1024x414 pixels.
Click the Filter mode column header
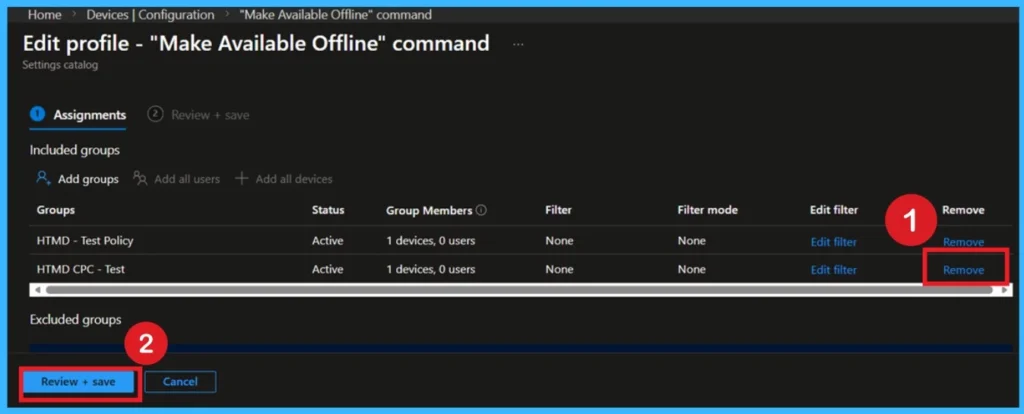coord(708,210)
